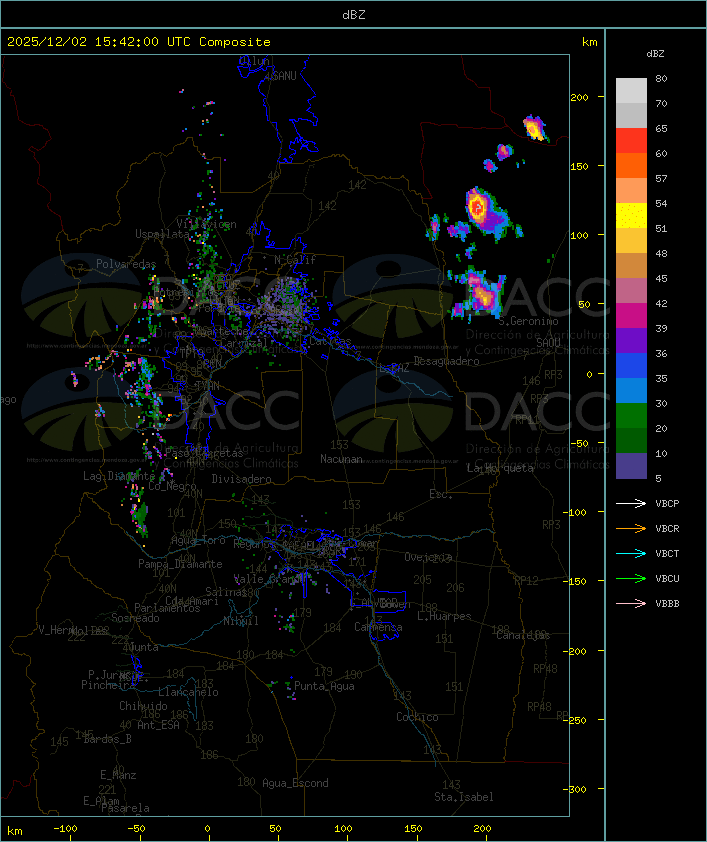Click the northeastern-most storm cell near 180 km

coord(535,128)
